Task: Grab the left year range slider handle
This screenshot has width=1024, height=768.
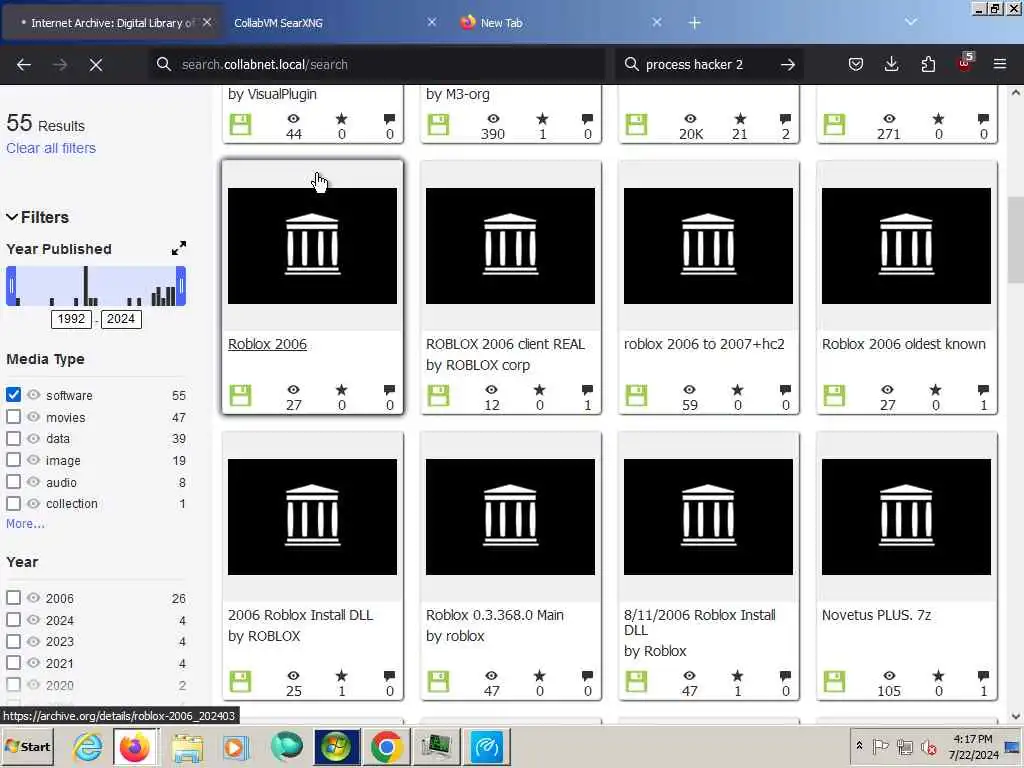Action: 11,286
